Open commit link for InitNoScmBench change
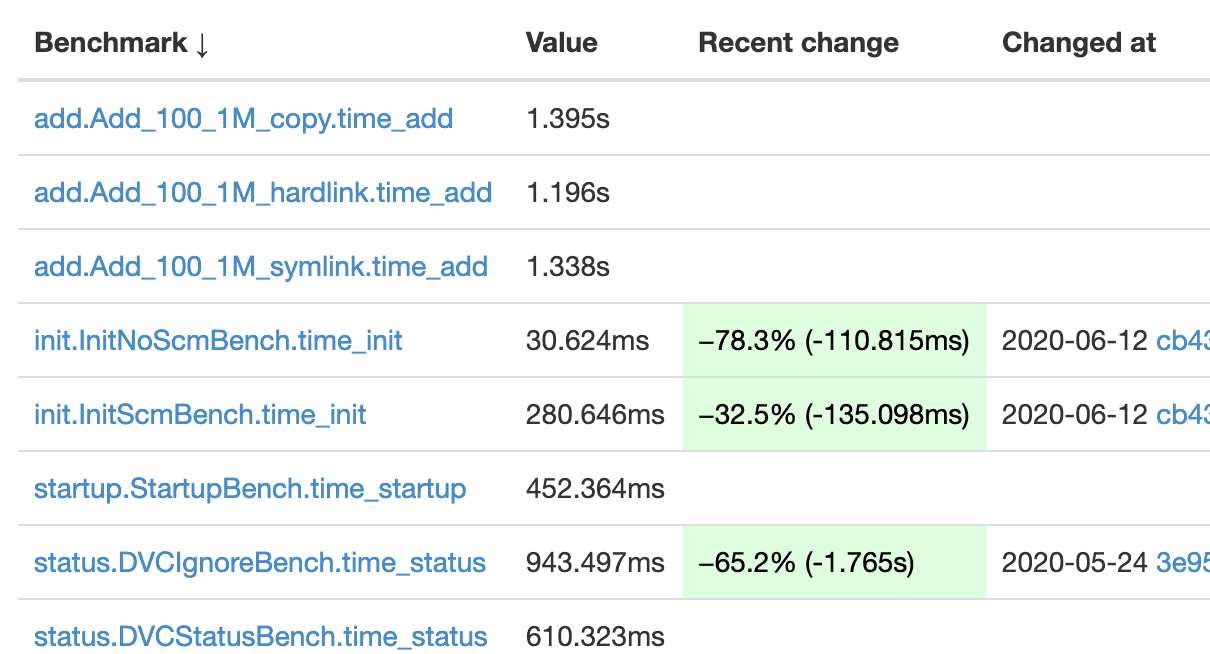 (1183, 341)
